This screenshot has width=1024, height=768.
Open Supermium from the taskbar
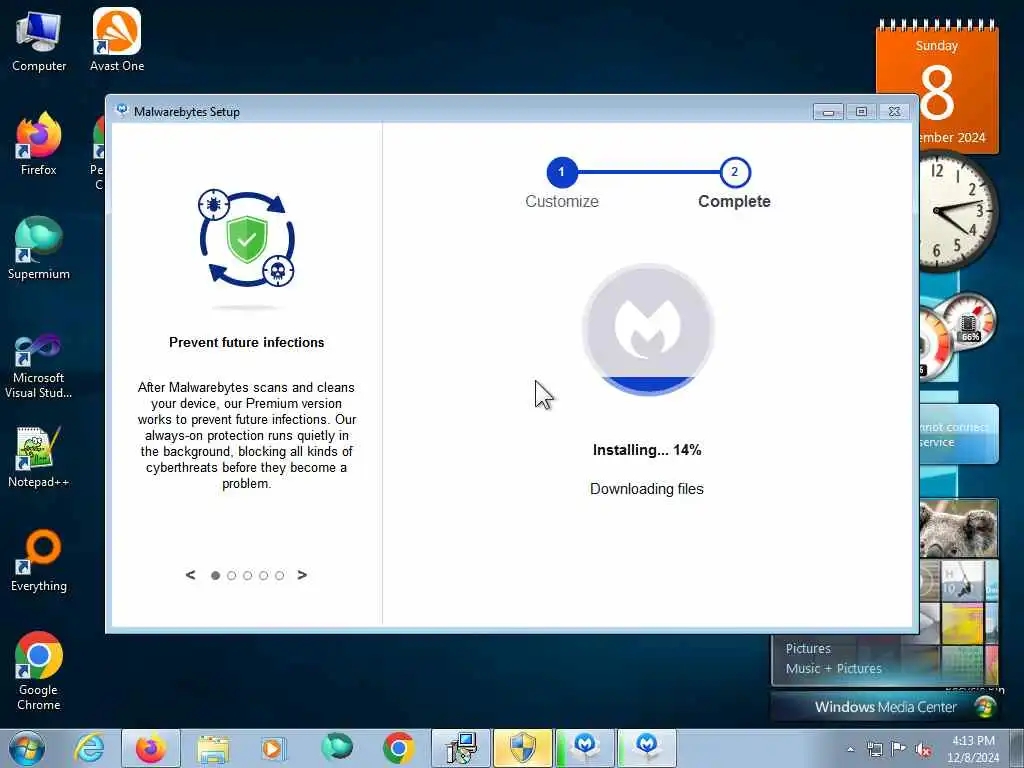336,748
